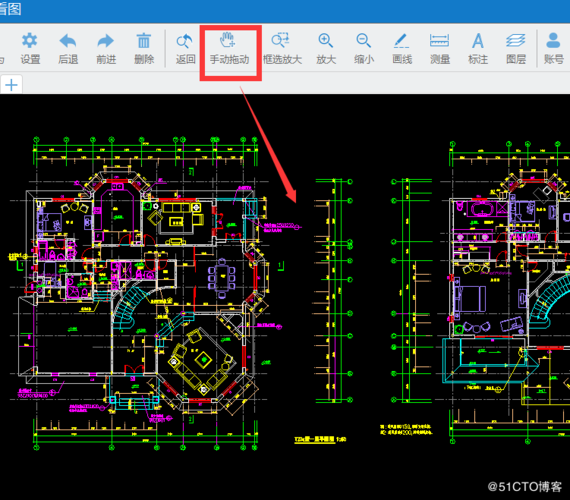The height and width of the screenshot is (500, 570).
Task: Click the first floor plan title text
Action: [x=320, y=439]
